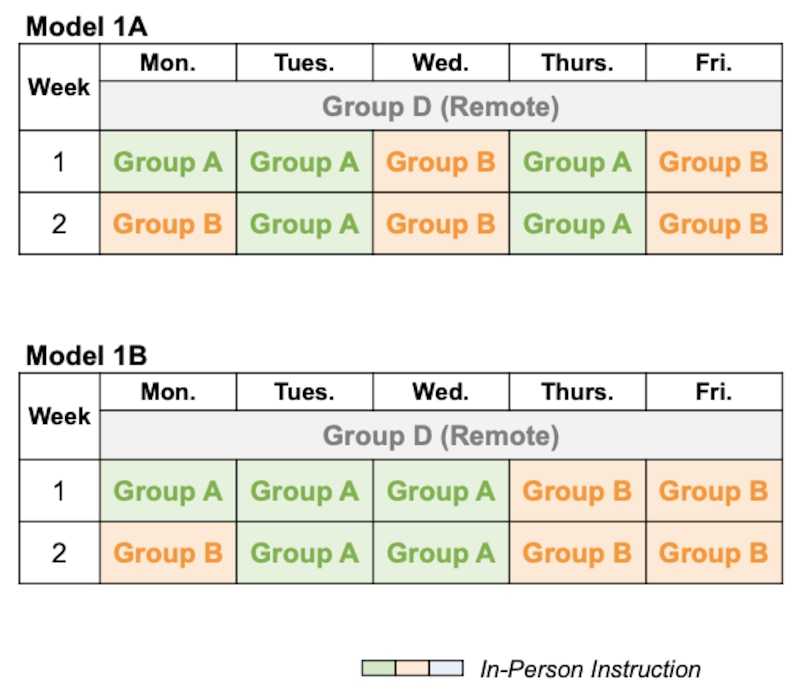The image size is (800, 684).
Task: Select Model 1A Week 1 Wednesday Group B cell
Action: (x=441, y=162)
